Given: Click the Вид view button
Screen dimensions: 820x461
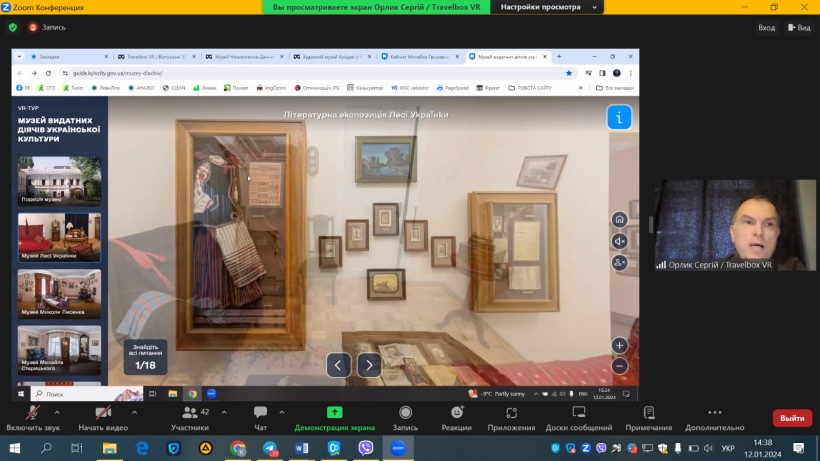Looking at the screenshot, I should point(799,28).
